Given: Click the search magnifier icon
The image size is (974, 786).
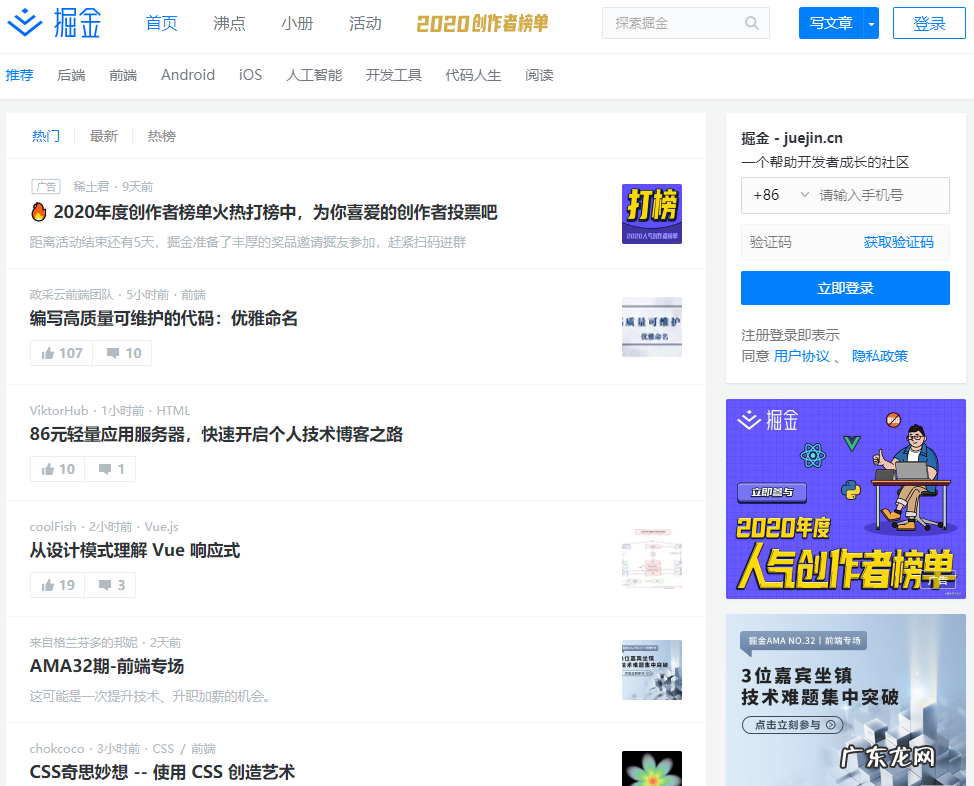Looking at the screenshot, I should (754, 22).
